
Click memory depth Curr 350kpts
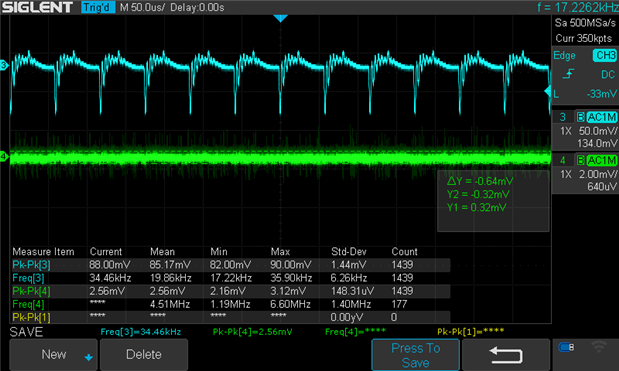[x=583, y=38]
